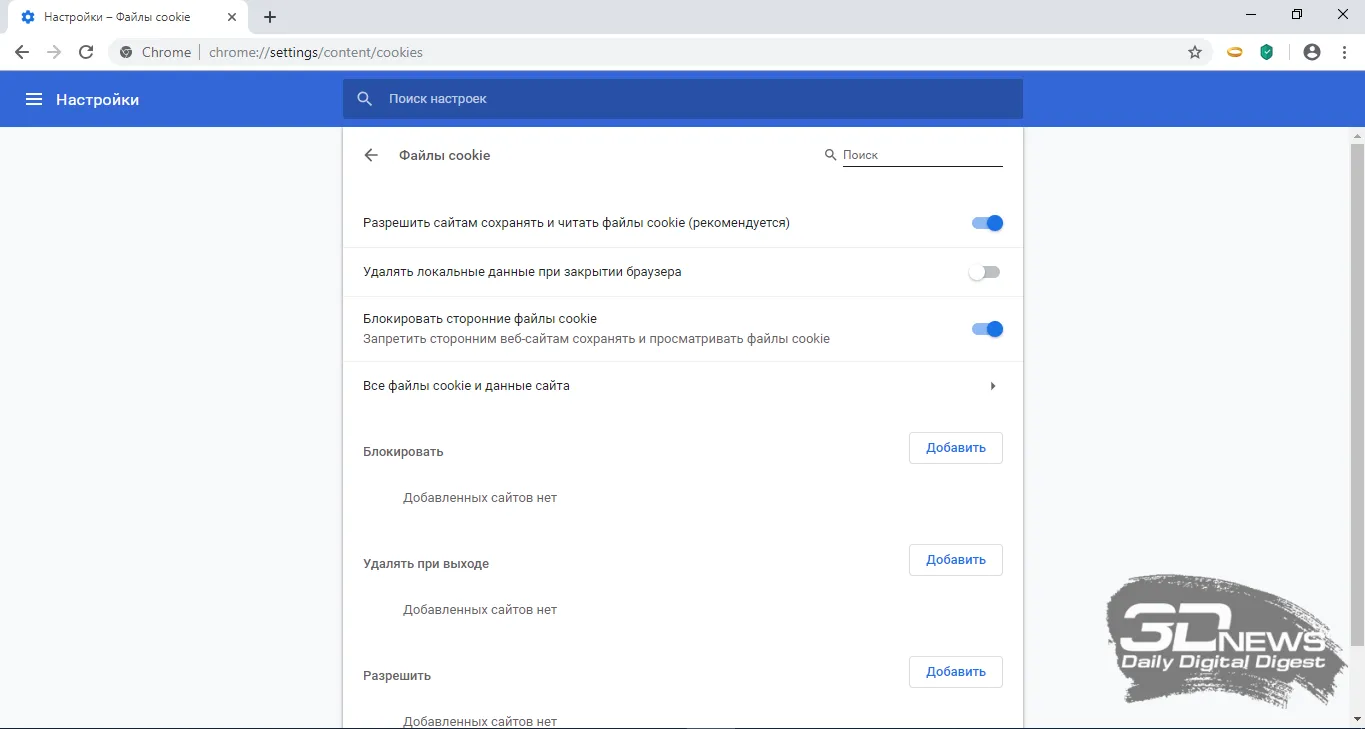
Task: Click the magnifier icon next to Поиск field
Action: (830, 155)
